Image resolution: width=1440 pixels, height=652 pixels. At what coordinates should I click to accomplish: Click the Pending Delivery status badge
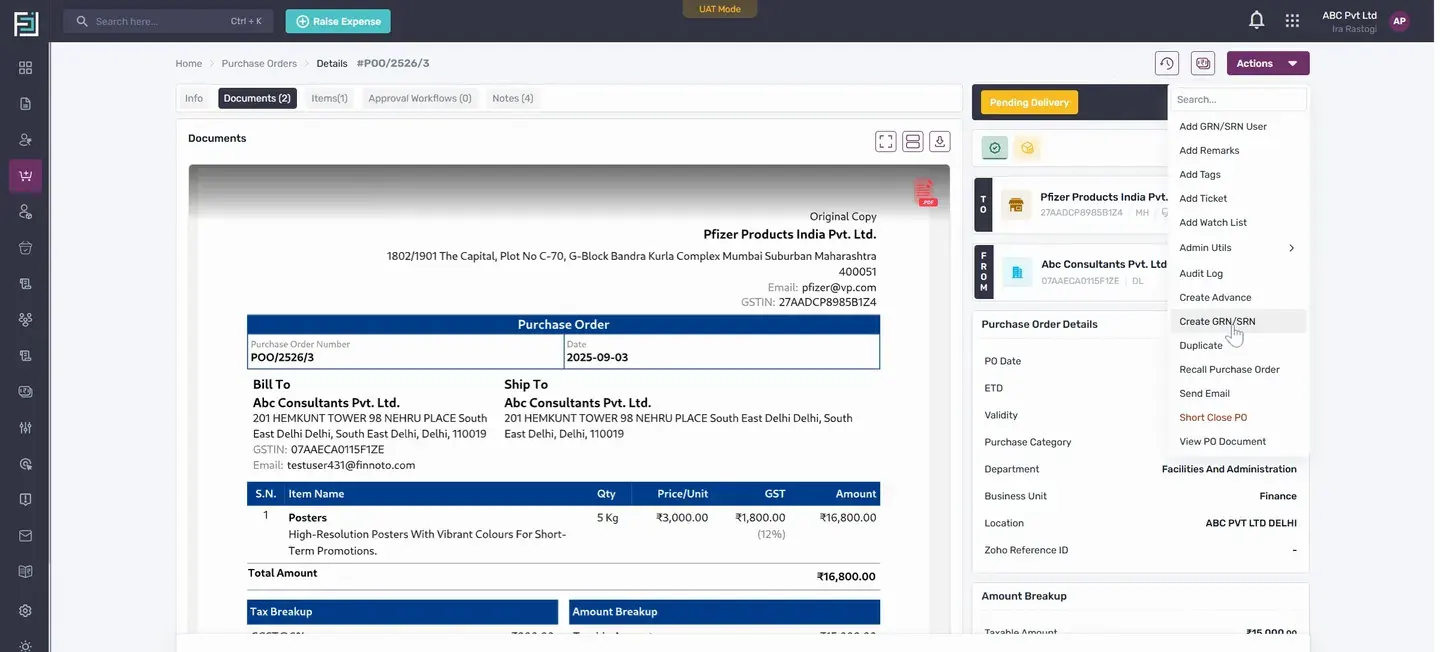(x=1029, y=102)
